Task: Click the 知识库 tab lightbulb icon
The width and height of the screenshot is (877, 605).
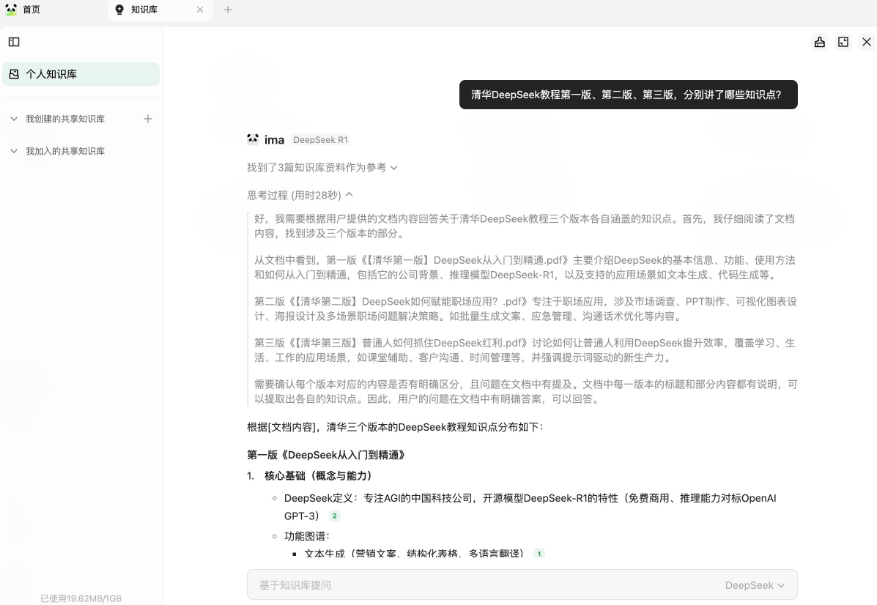Action: 119,10
